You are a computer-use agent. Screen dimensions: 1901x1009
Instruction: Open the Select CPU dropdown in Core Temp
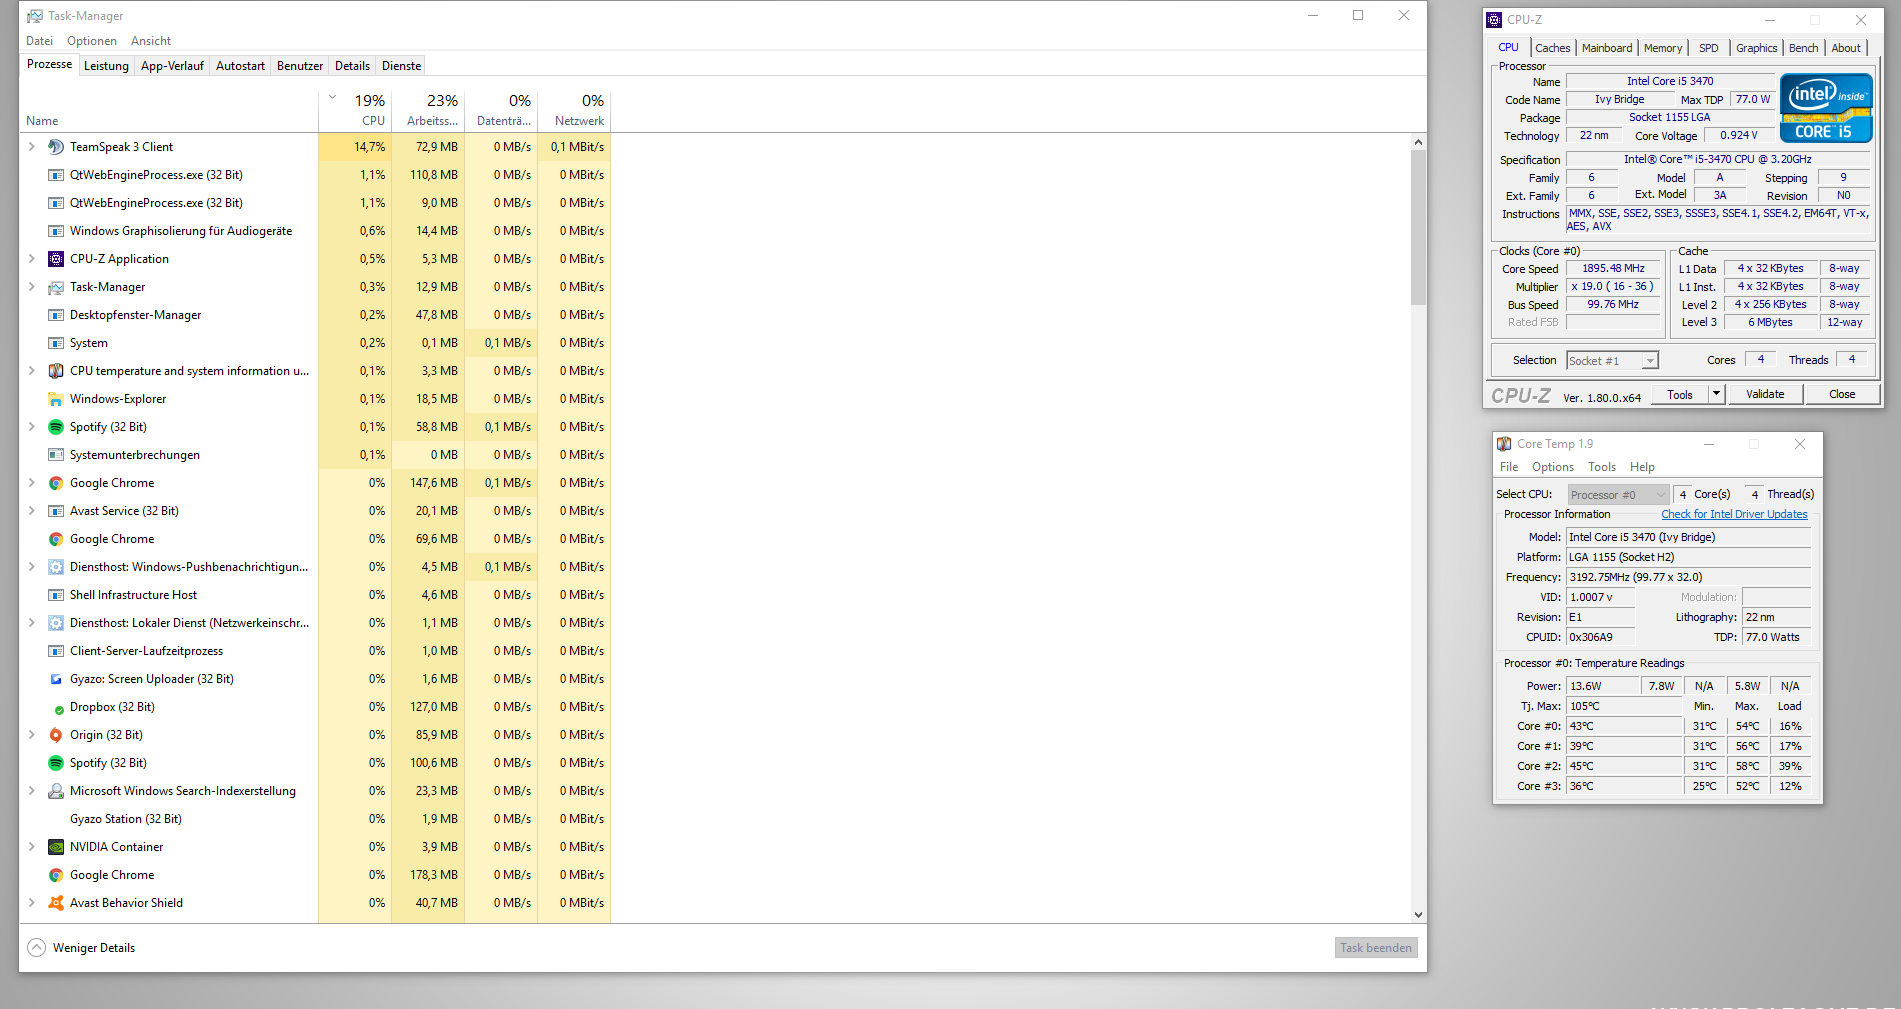point(1618,495)
